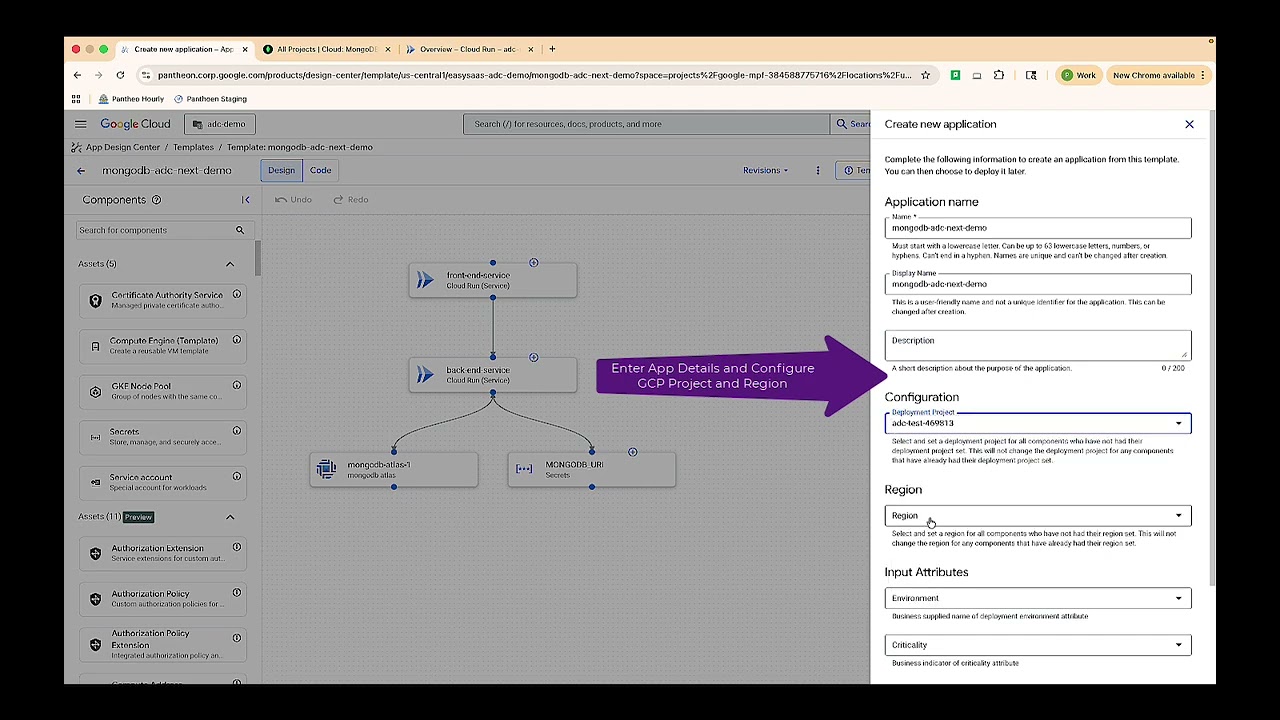Click the Templates breadcrumb link
The image size is (1280, 720).
[x=193, y=147]
